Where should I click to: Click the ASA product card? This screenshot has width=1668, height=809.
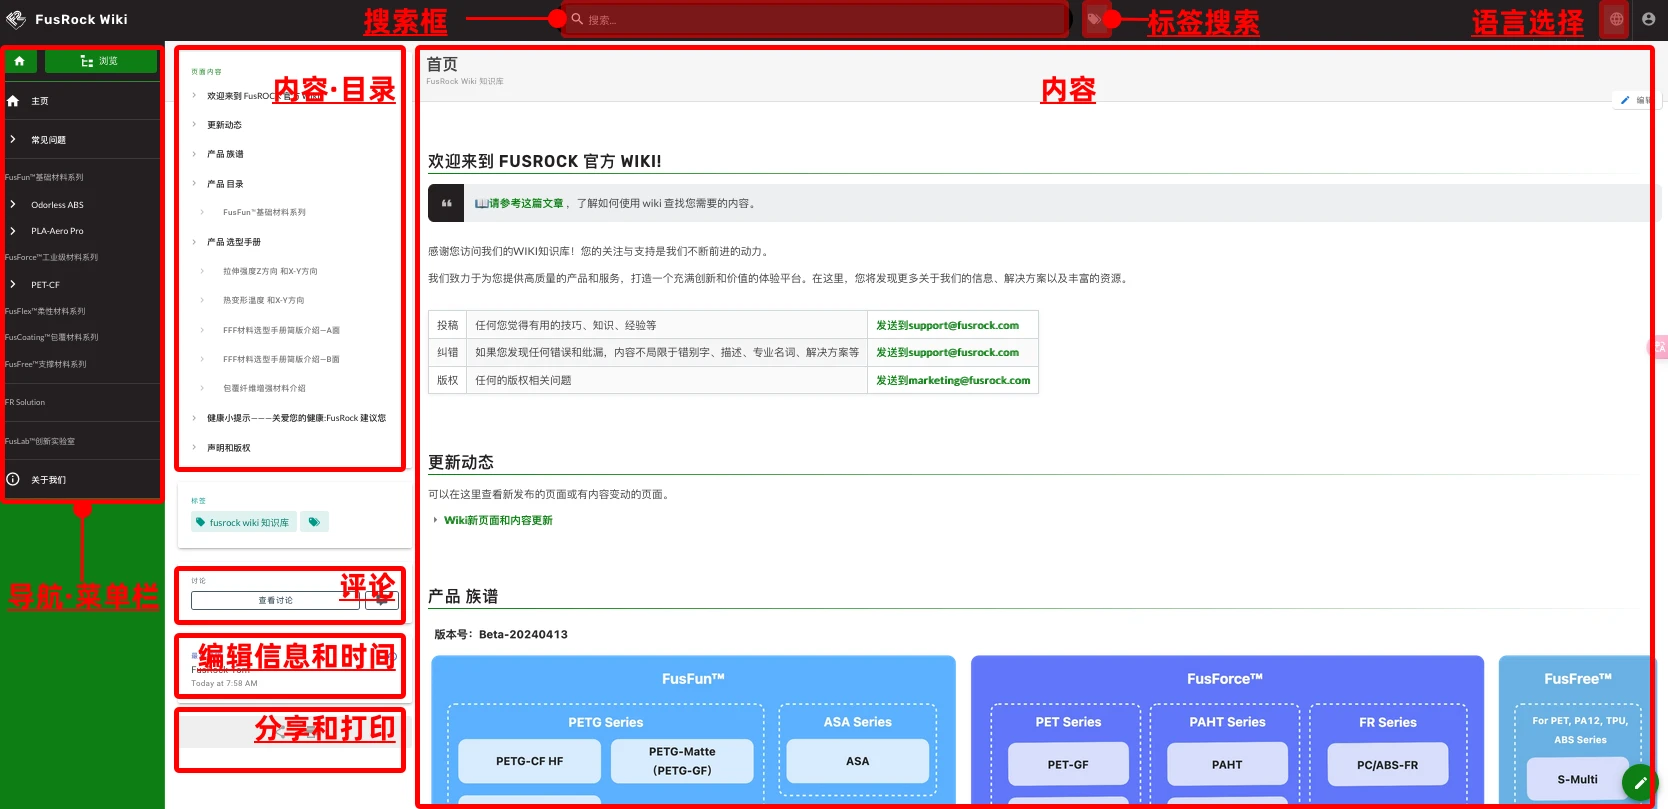click(857, 761)
